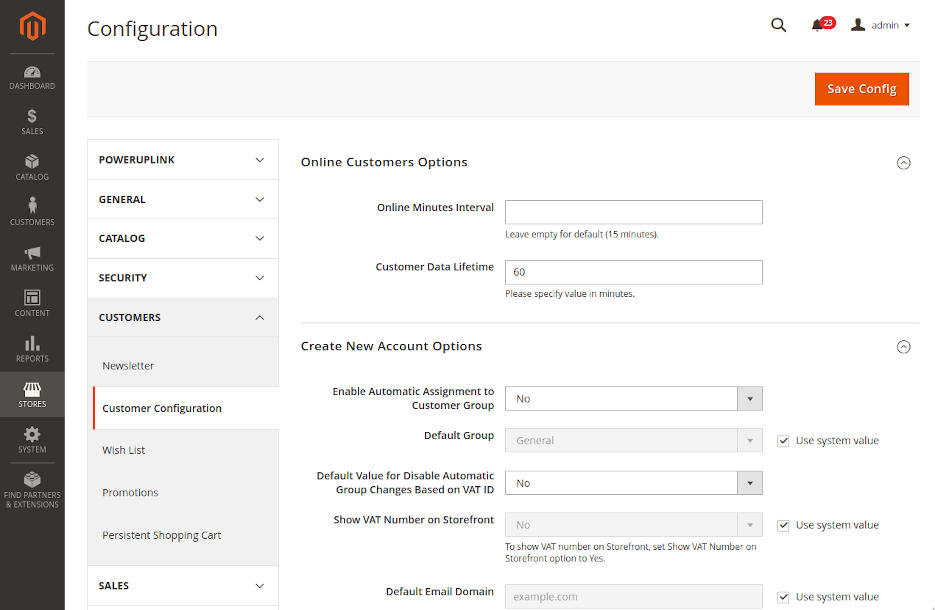Viewport: 935px width, 610px height.
Task: Collapse the Create New Account Options section
Action: point(903,346)
